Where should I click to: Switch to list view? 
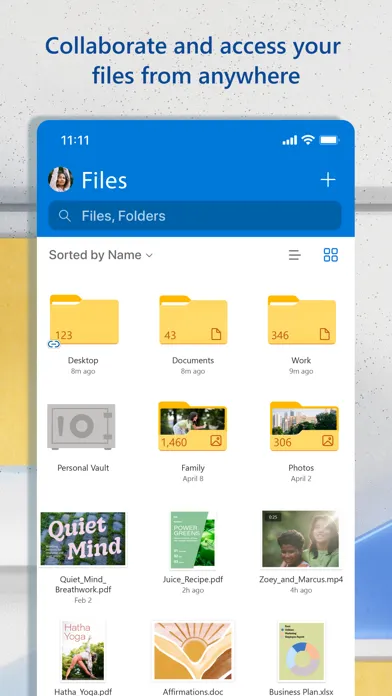point(295,255)
